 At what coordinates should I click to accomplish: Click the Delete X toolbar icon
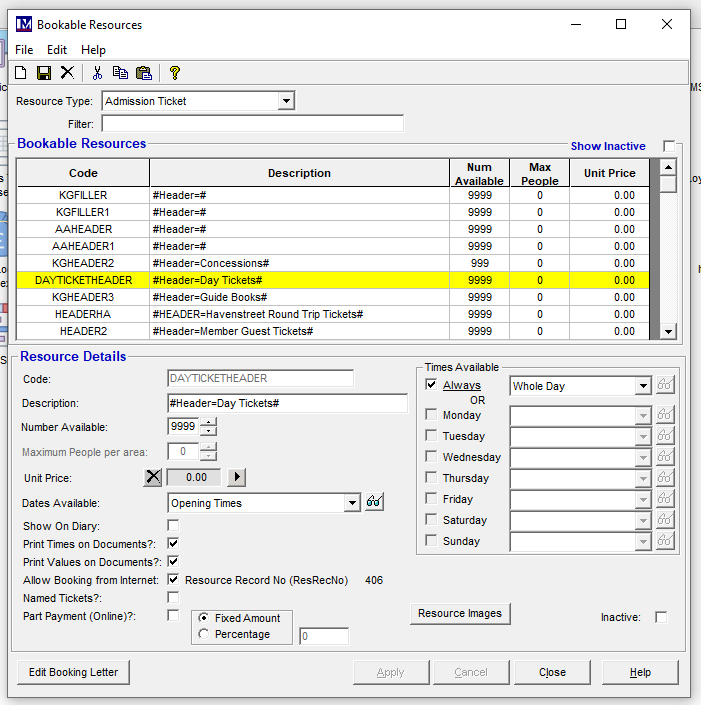click(67, 73)
